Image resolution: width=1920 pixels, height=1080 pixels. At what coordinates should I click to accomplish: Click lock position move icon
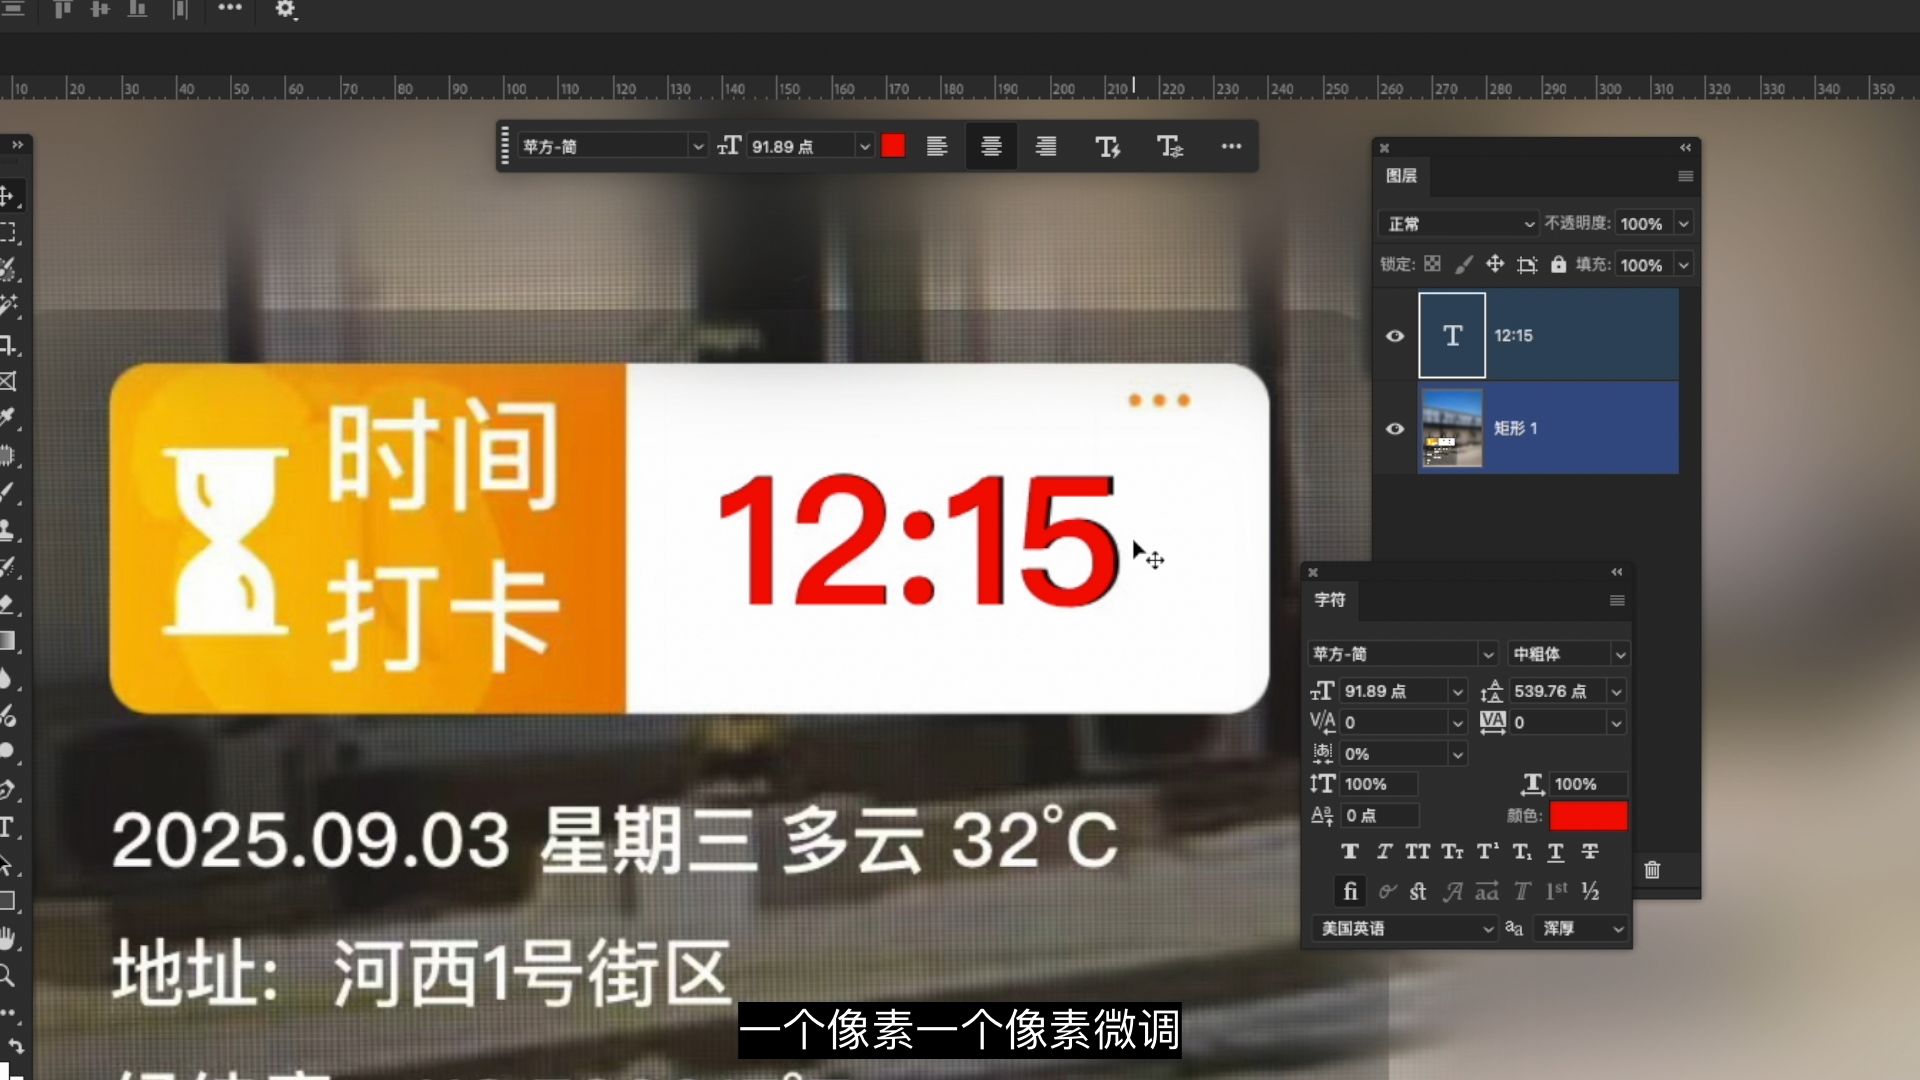click(x=1494, y=264)
